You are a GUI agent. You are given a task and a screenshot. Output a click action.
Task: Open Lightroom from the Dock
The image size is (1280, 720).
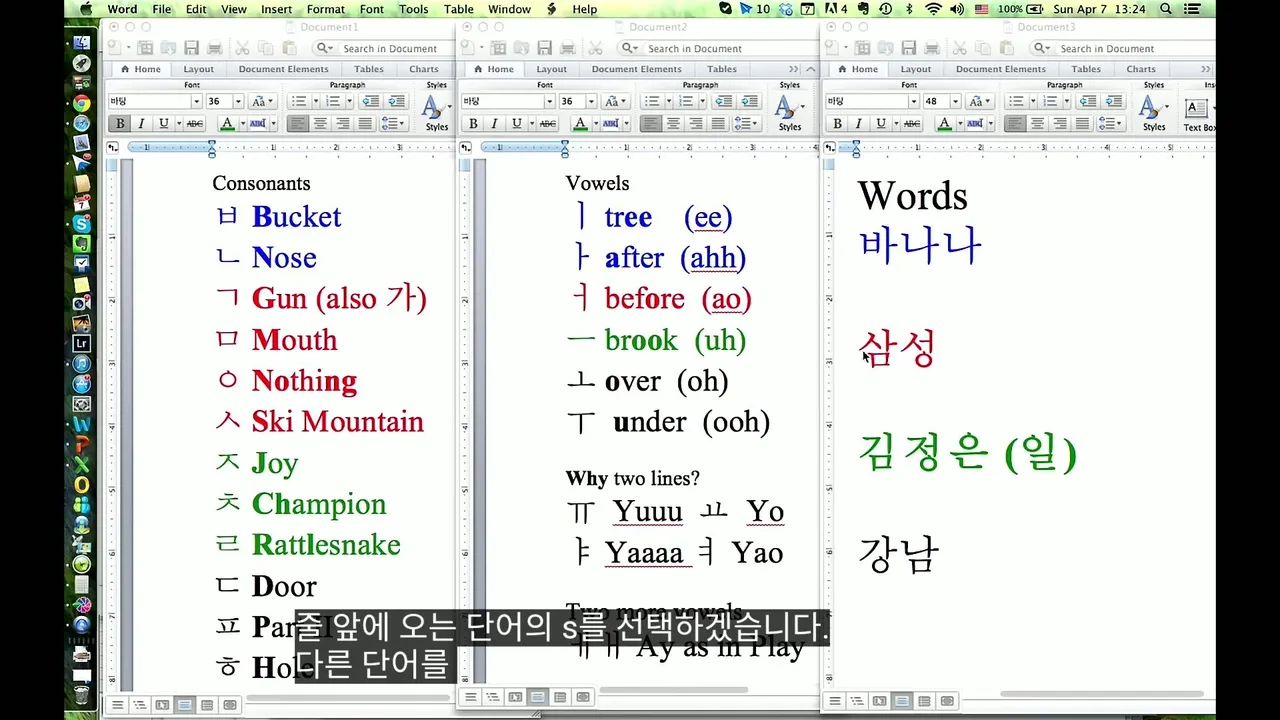click(82, 343)
